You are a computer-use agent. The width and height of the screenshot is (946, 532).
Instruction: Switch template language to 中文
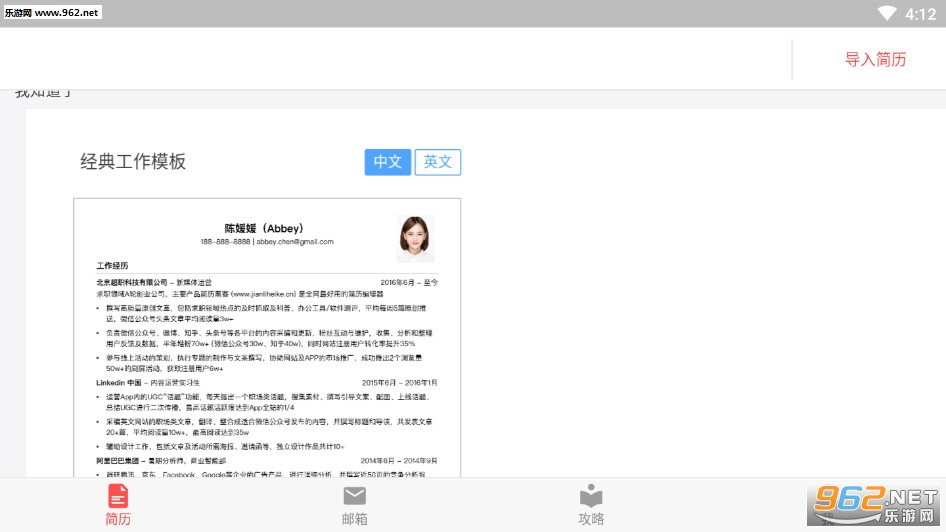[x=388, y=162]
